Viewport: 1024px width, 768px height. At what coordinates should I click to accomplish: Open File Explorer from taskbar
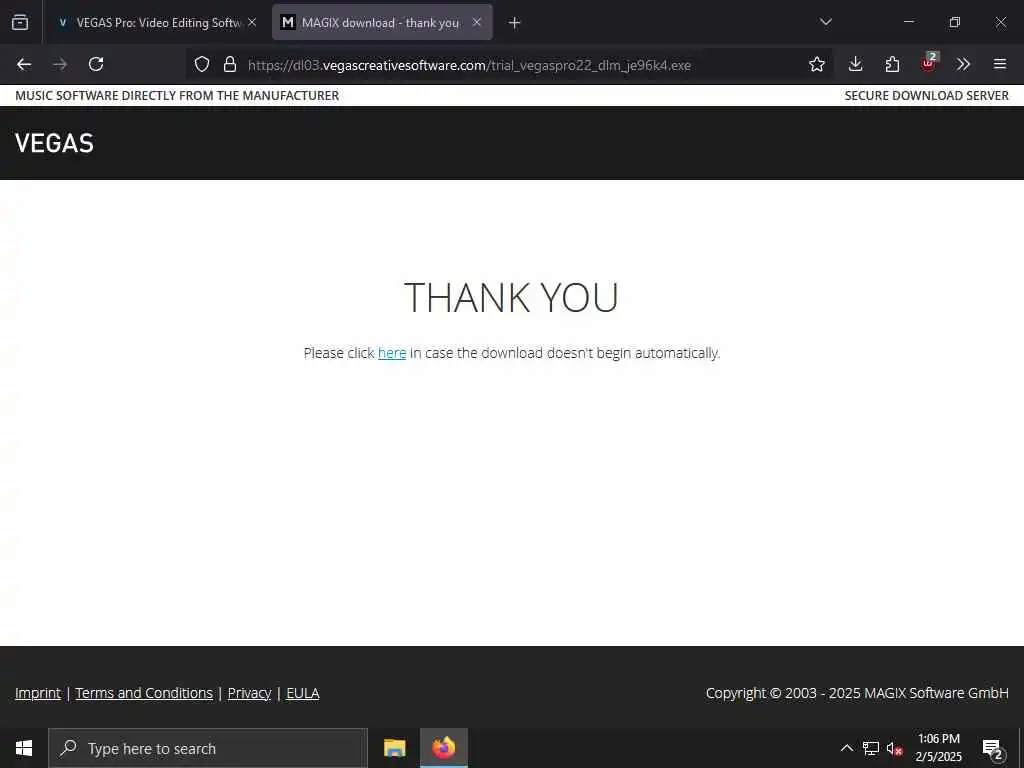[x=394, y=748]
